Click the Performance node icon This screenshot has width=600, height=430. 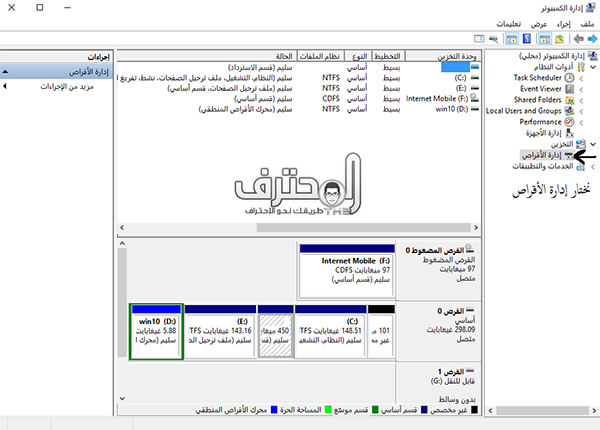click(x=569, y=121)
